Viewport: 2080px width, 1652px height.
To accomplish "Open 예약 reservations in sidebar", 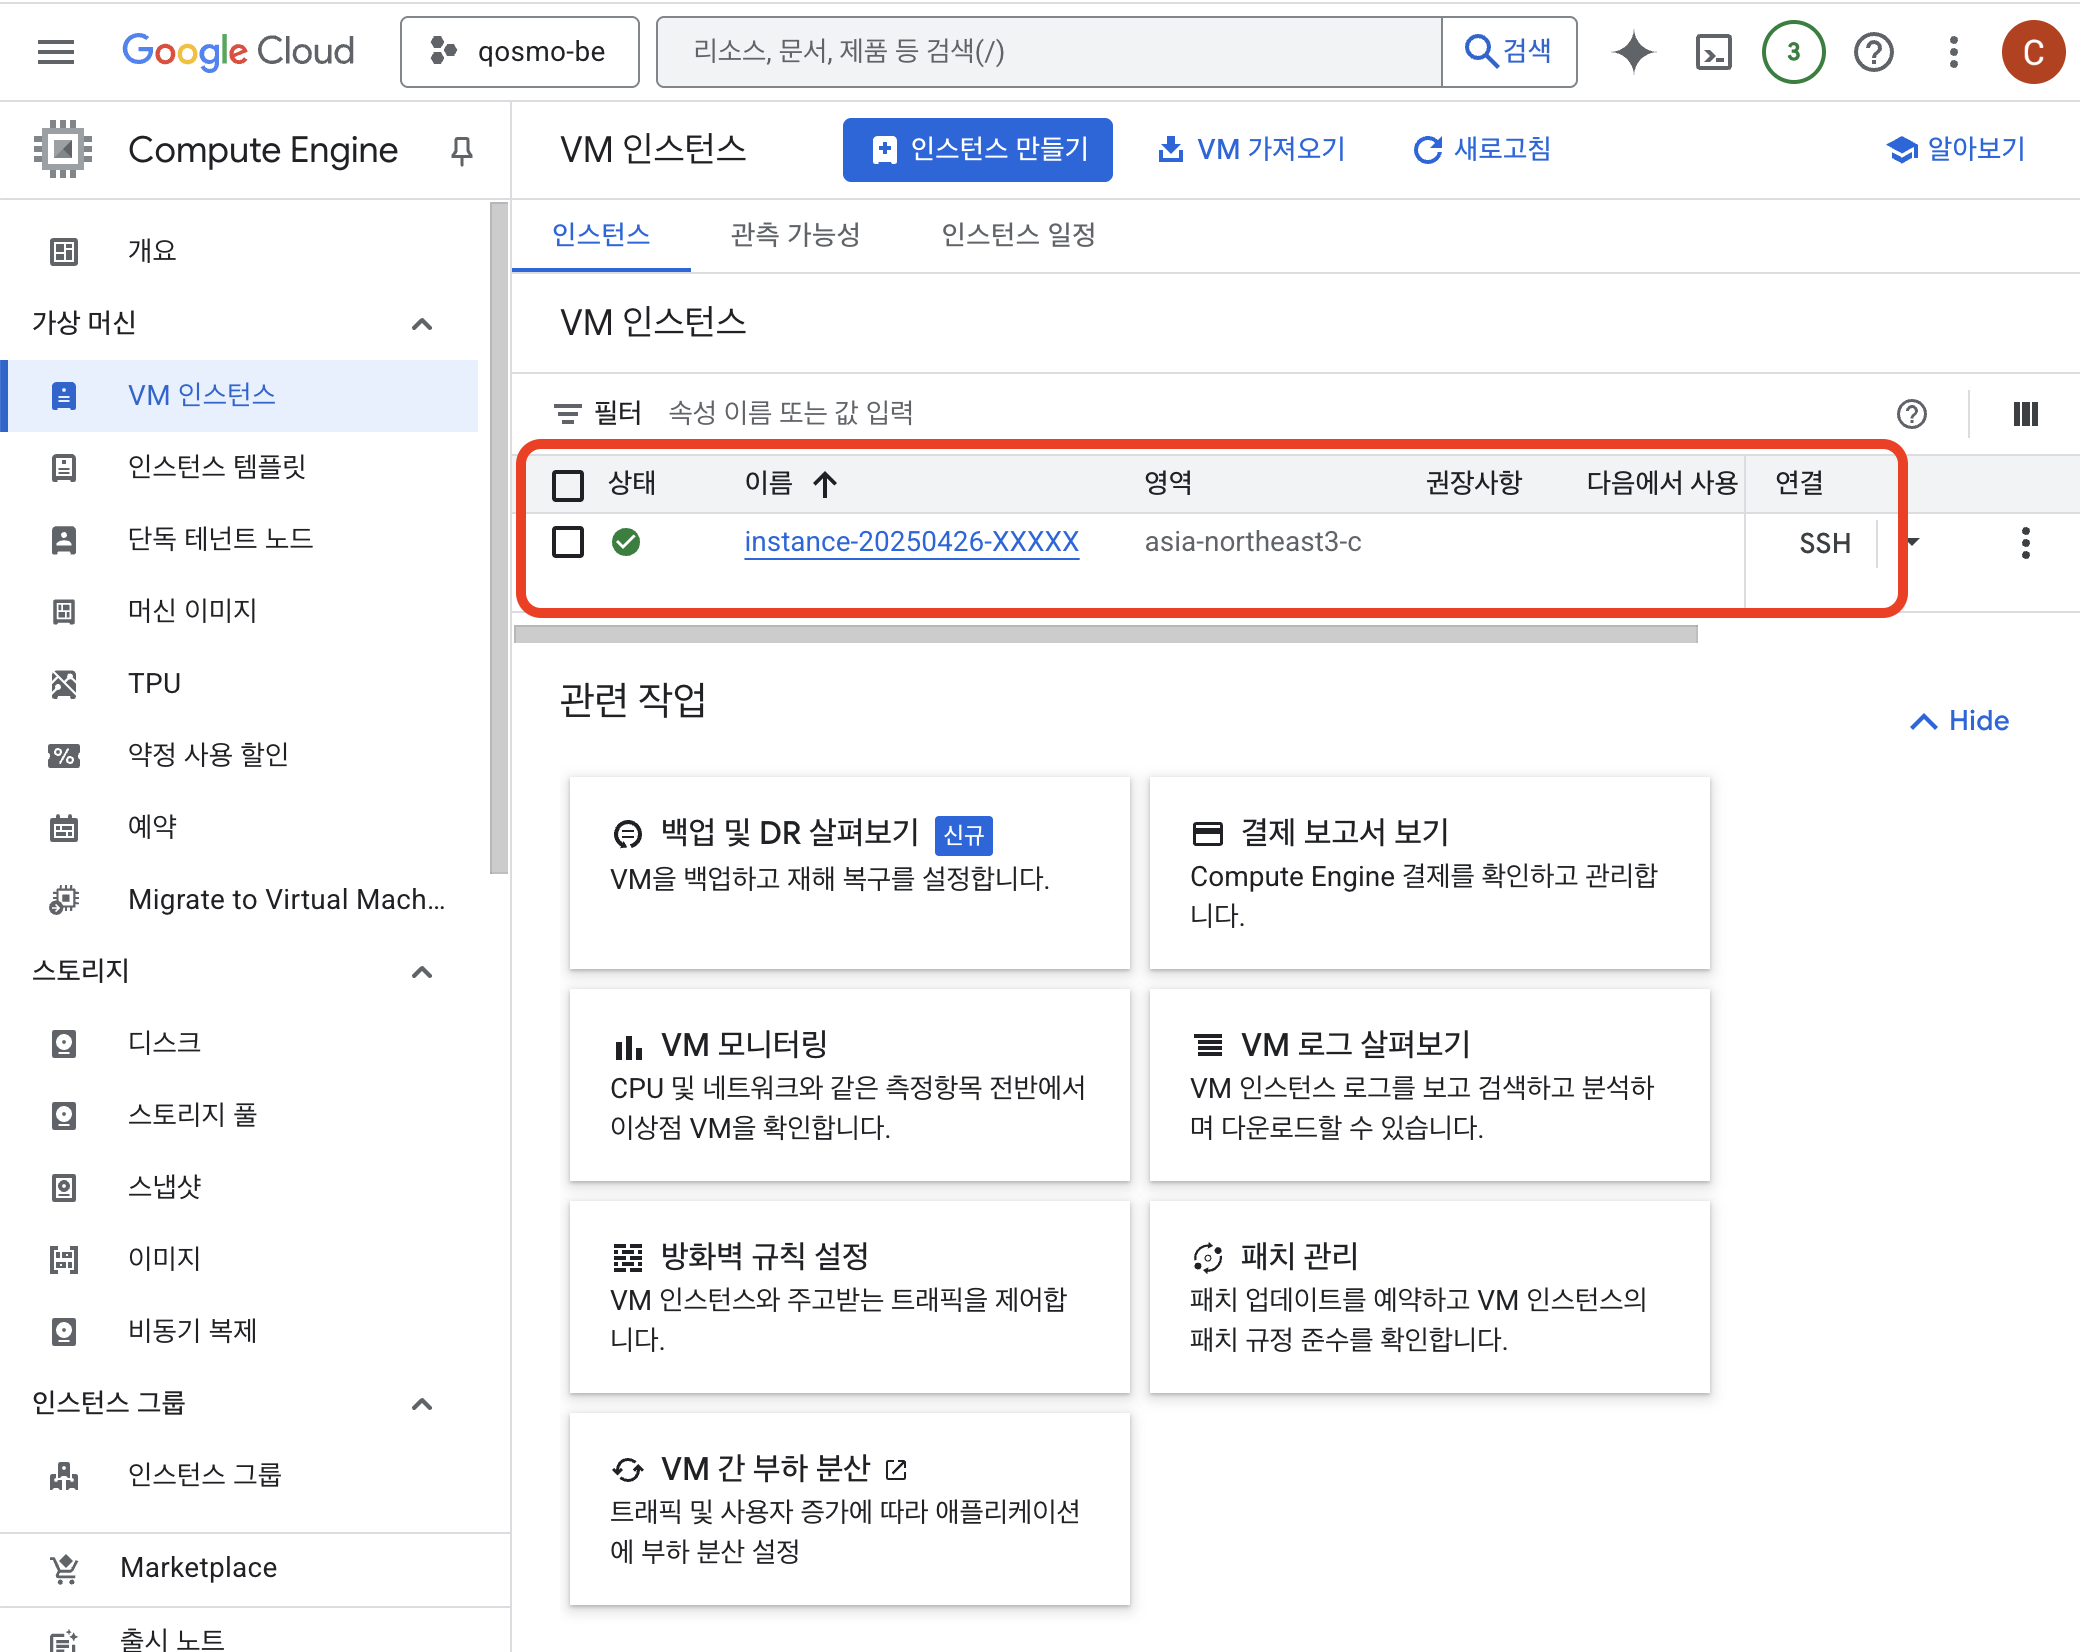I will click(x=239, y=827).
